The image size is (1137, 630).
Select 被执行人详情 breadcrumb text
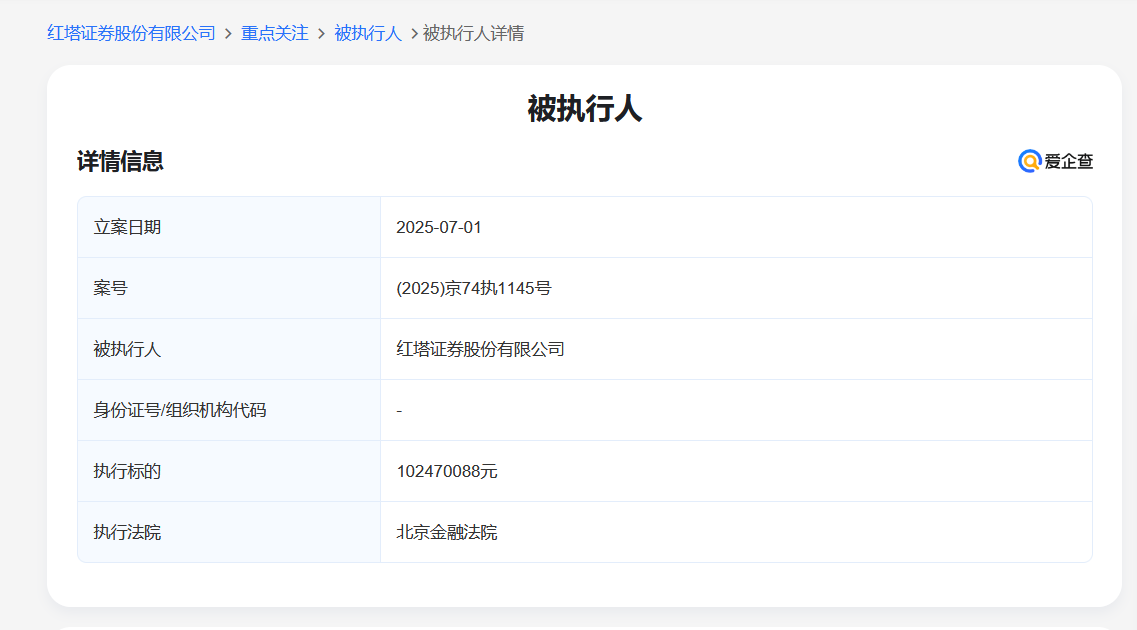coord(474,33)
